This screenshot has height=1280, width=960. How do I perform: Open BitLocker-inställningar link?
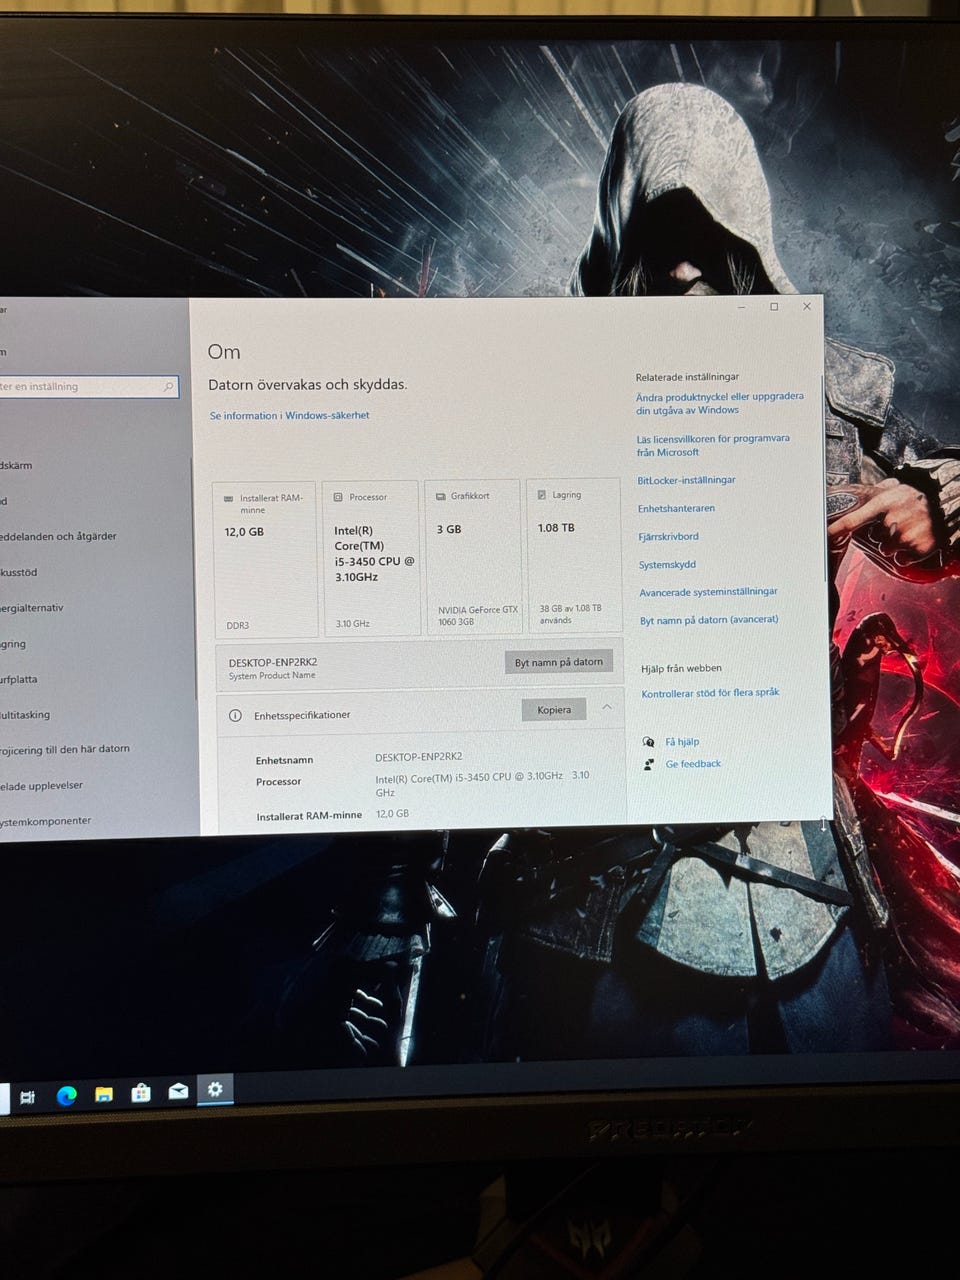687,480
